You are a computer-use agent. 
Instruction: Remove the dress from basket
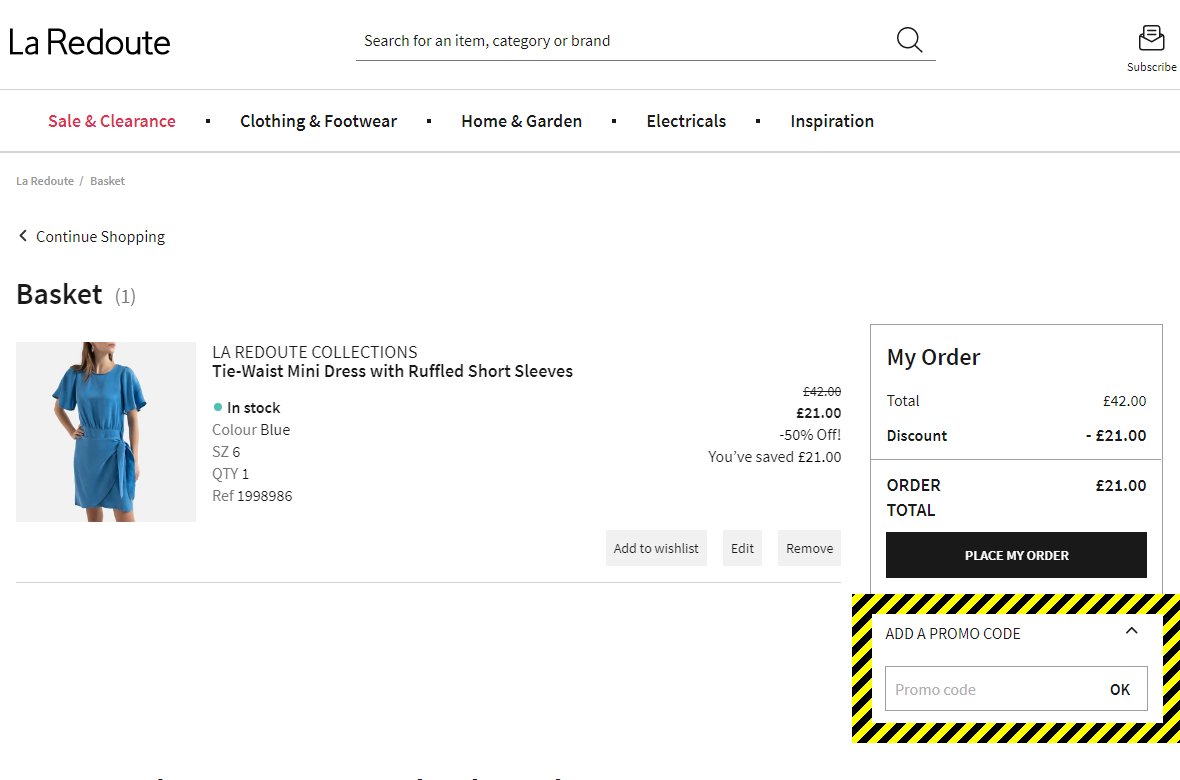[x=810, y=548]
